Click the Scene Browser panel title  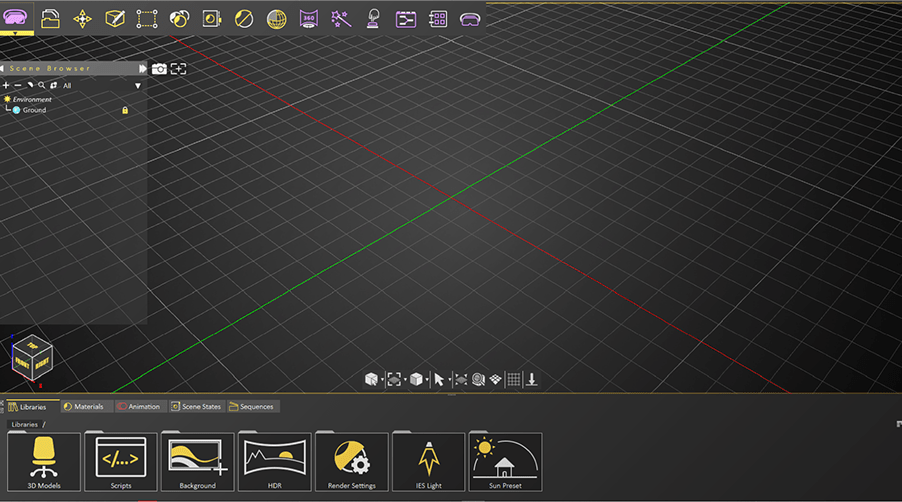click(x=50, y=68)
